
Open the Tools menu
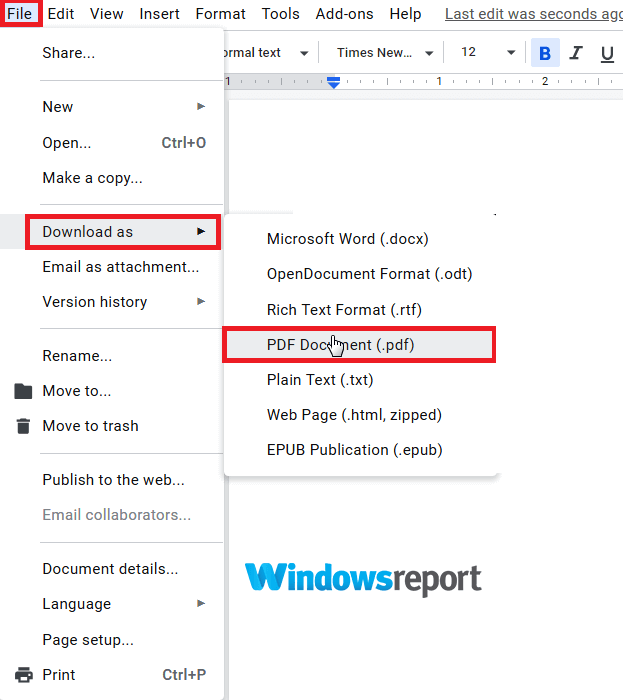(280, 14)
